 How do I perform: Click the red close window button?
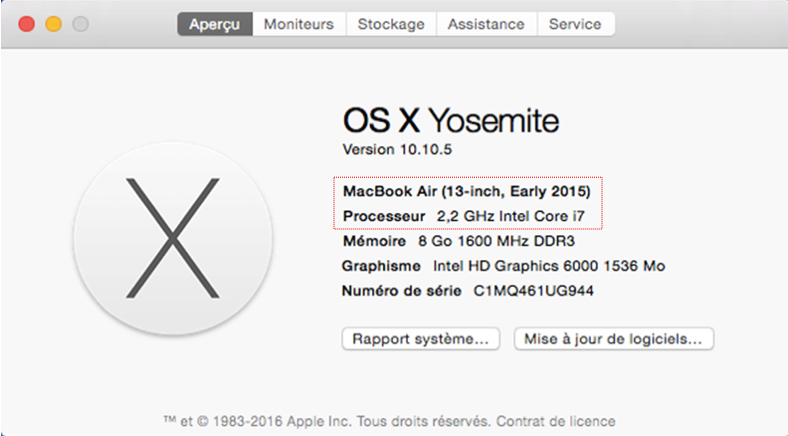(27, 24)
